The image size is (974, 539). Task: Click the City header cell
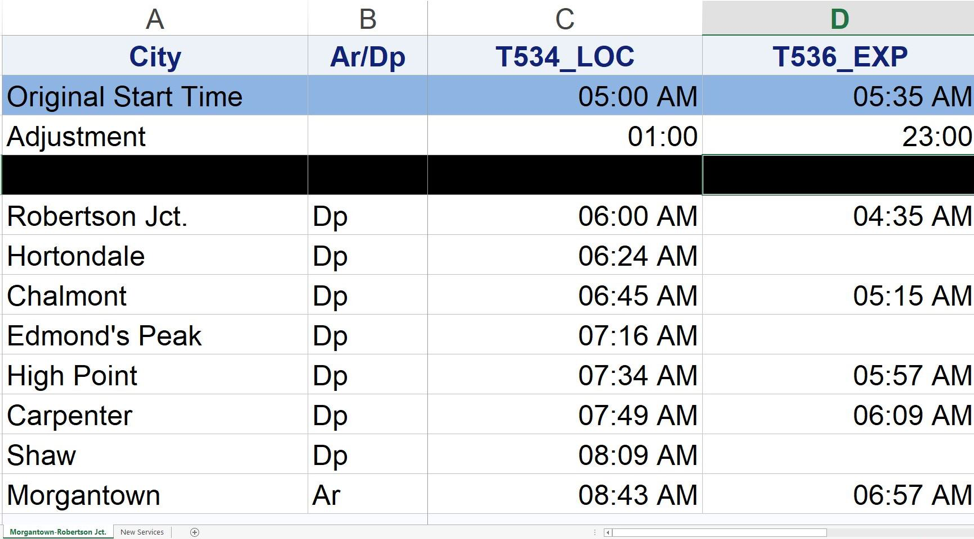(x=155, y=57)
